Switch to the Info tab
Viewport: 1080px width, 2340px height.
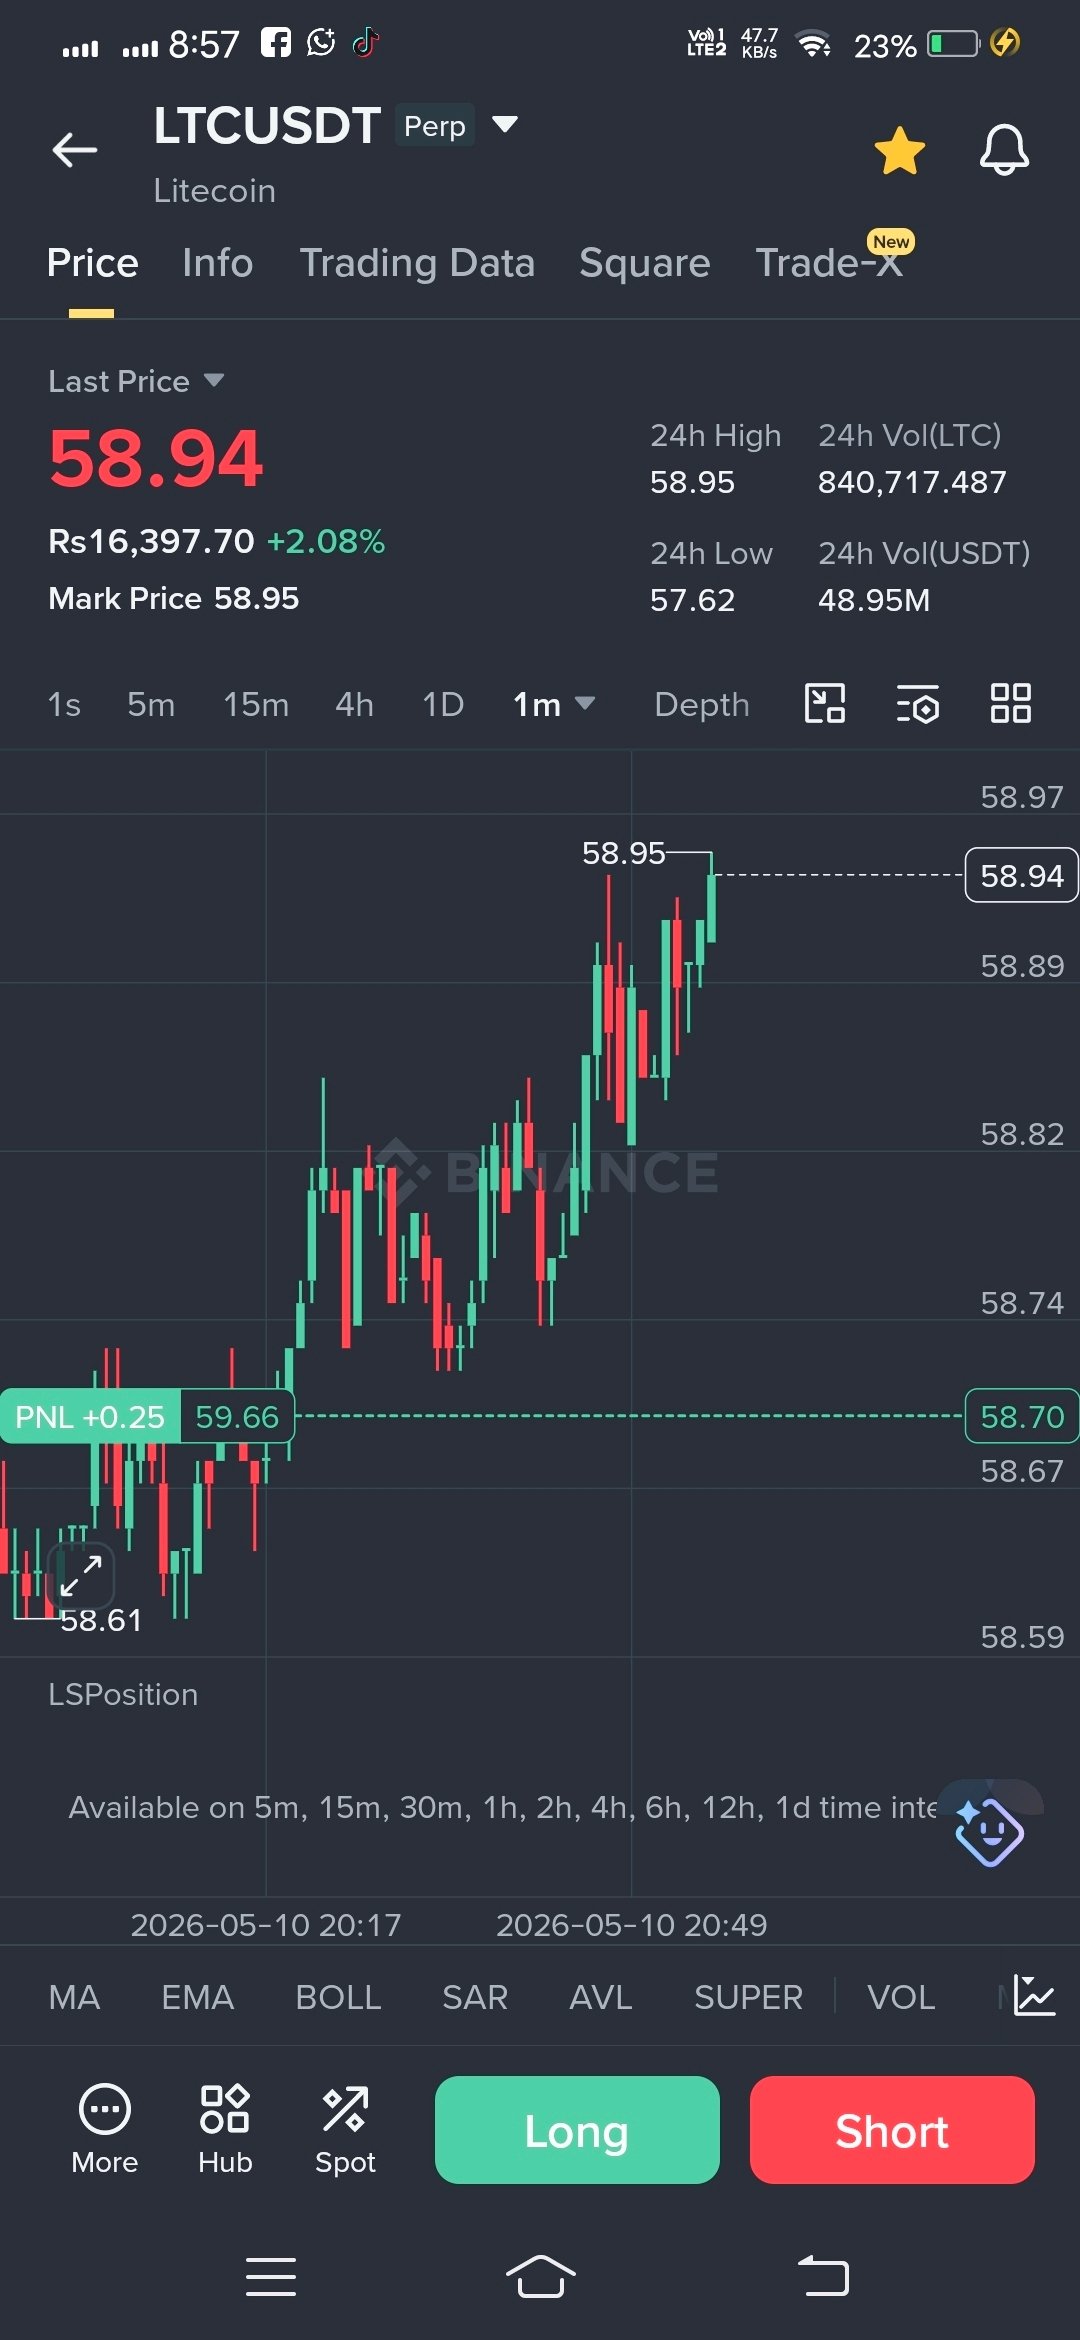click(x=217, y=263)
